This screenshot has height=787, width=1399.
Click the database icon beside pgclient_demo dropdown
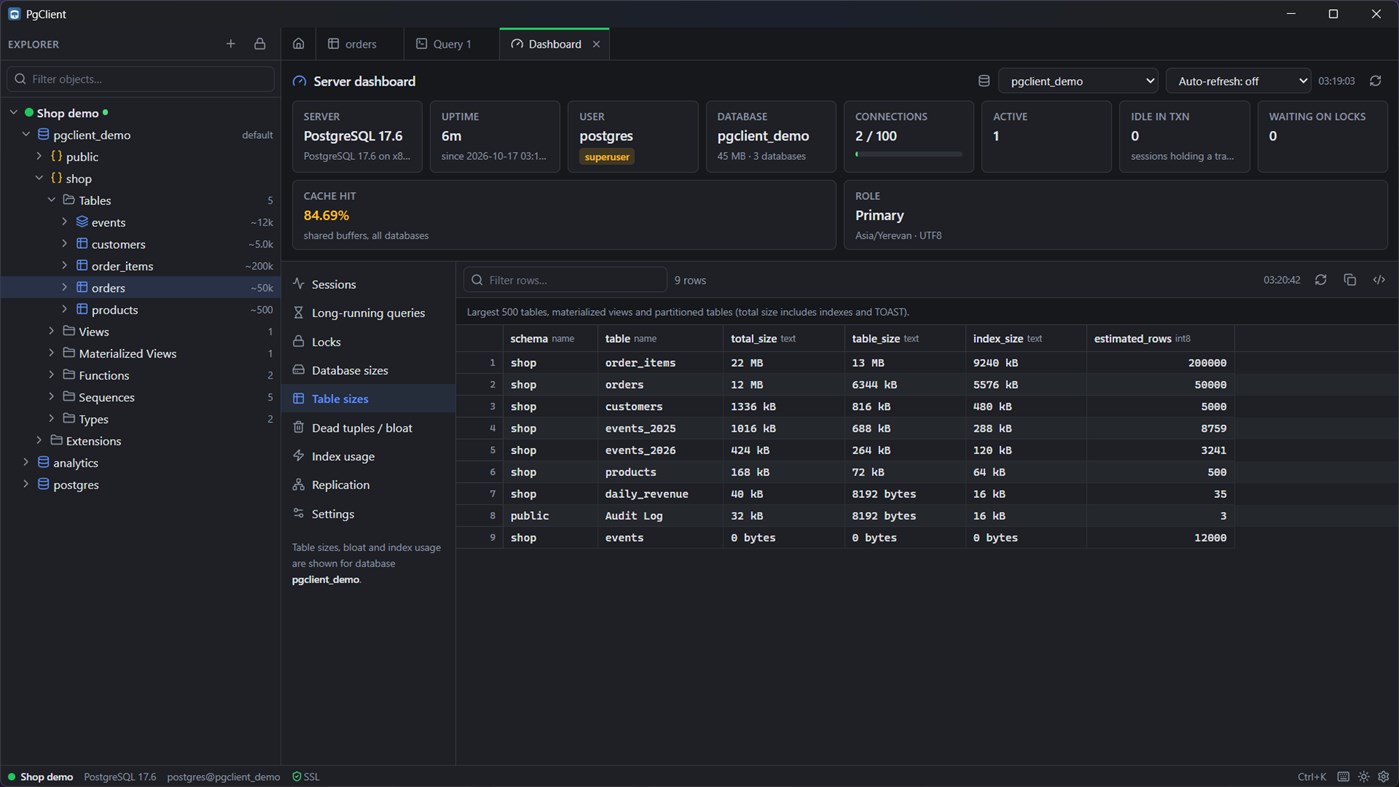pos(984,81)
